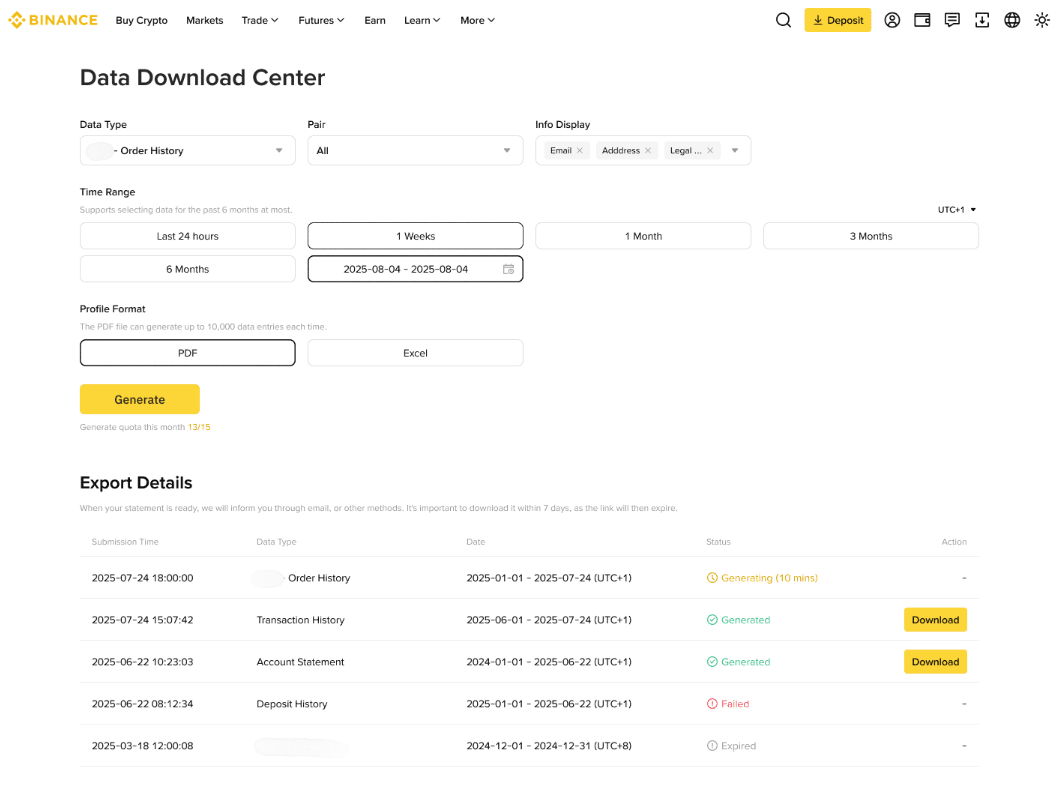Image resolution: width=1061 pixels, height=799 pixels.
Task: Expand the Info Display dropdown arrow
Action: [x=735, y=151]
